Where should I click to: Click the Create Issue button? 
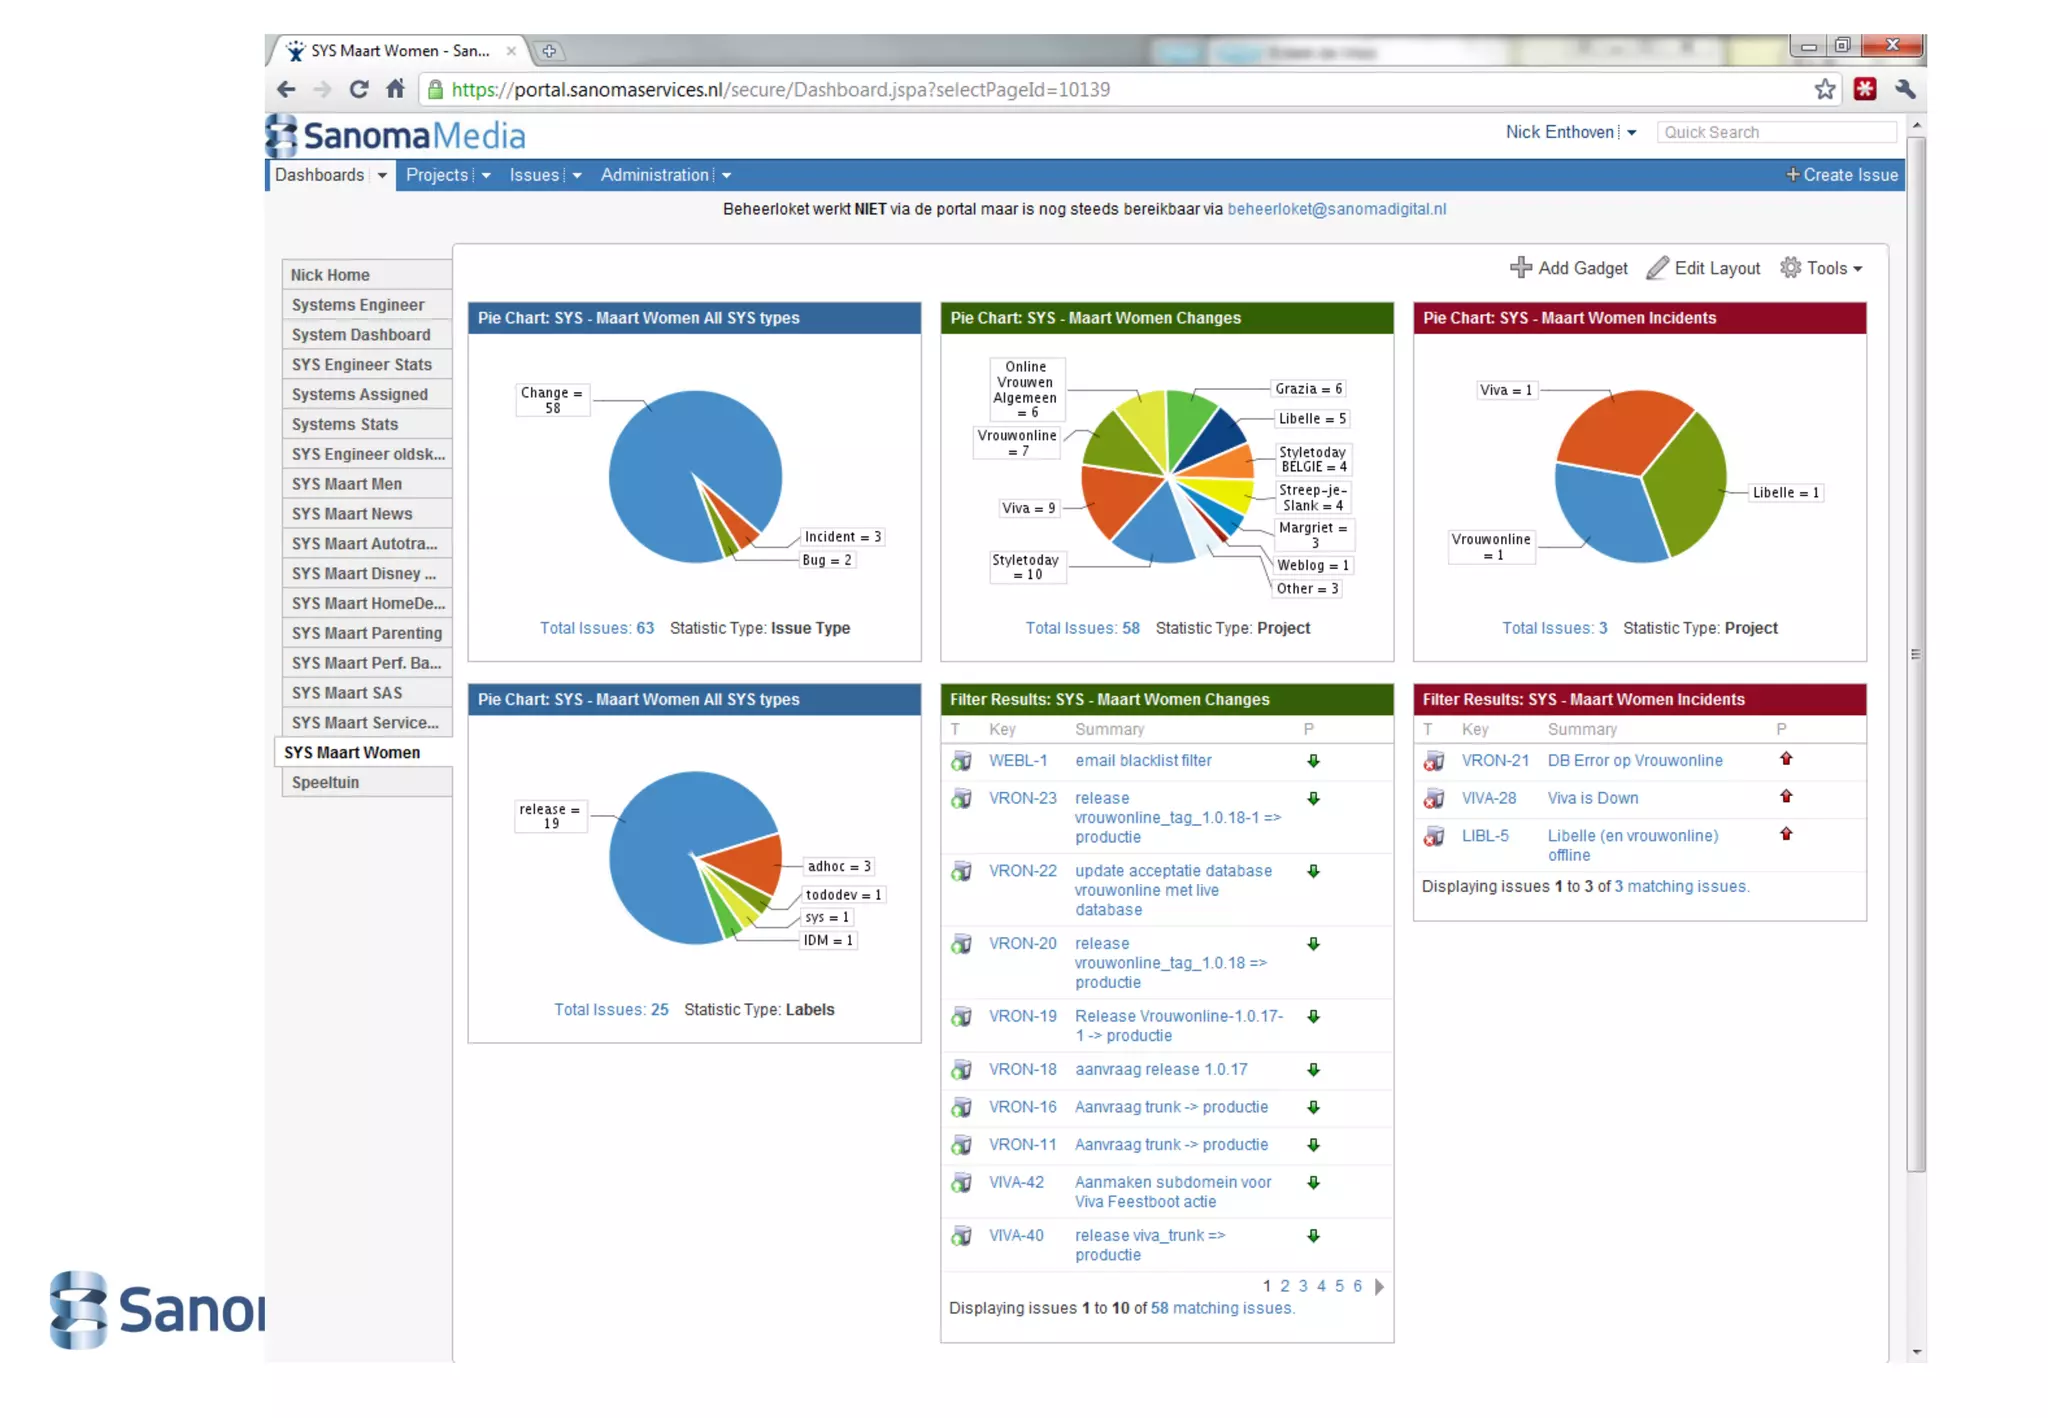1842,175
